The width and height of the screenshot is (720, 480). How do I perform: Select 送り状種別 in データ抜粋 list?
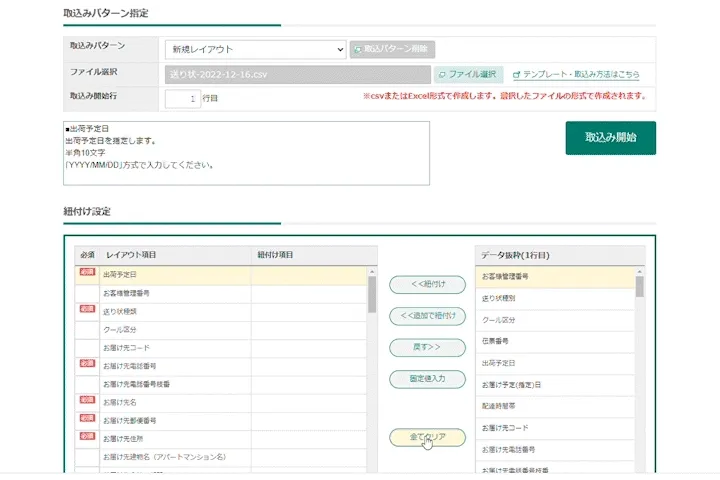(x=555, y=299)
